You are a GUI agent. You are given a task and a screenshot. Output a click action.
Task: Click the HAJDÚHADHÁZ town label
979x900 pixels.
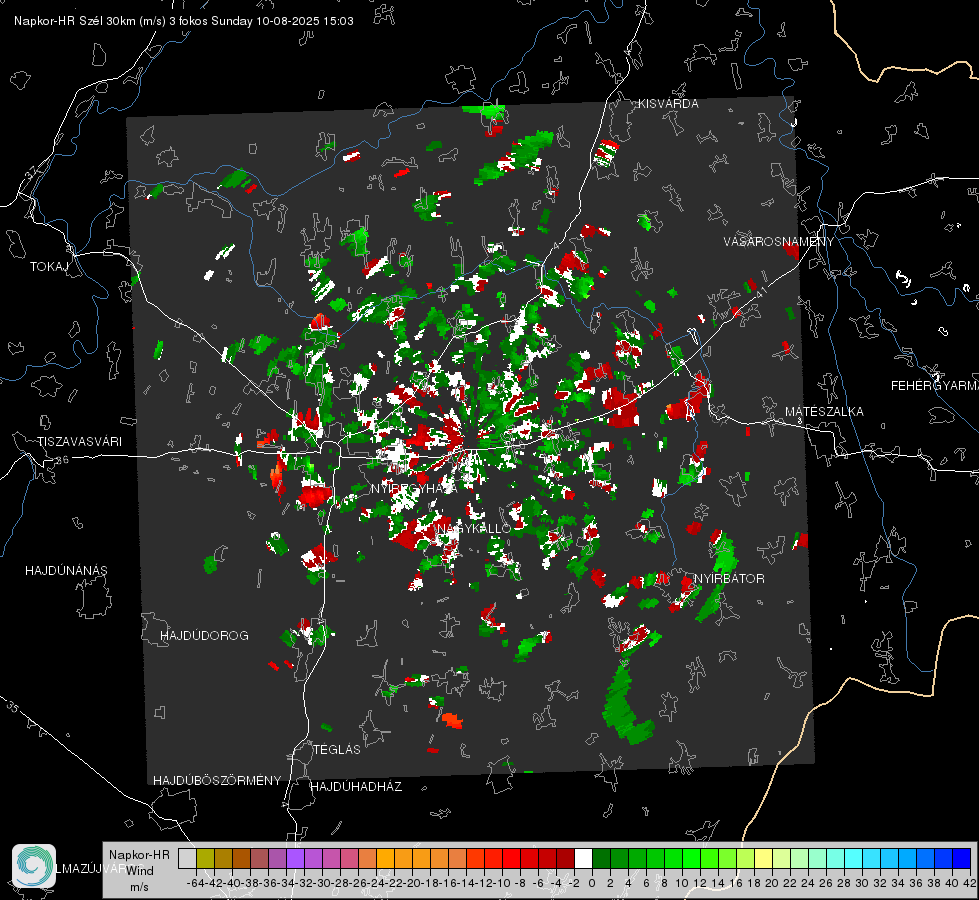pos(356,786)
